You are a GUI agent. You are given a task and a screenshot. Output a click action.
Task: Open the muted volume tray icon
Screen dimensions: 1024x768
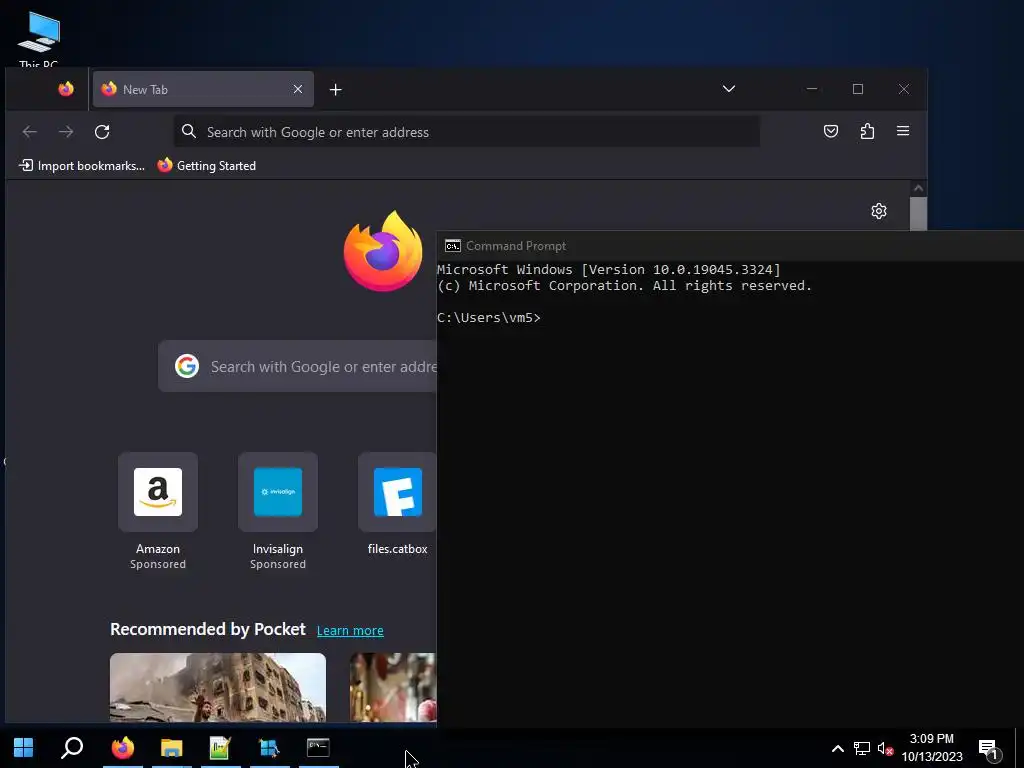pyautogui.click(x=885, y=748)
